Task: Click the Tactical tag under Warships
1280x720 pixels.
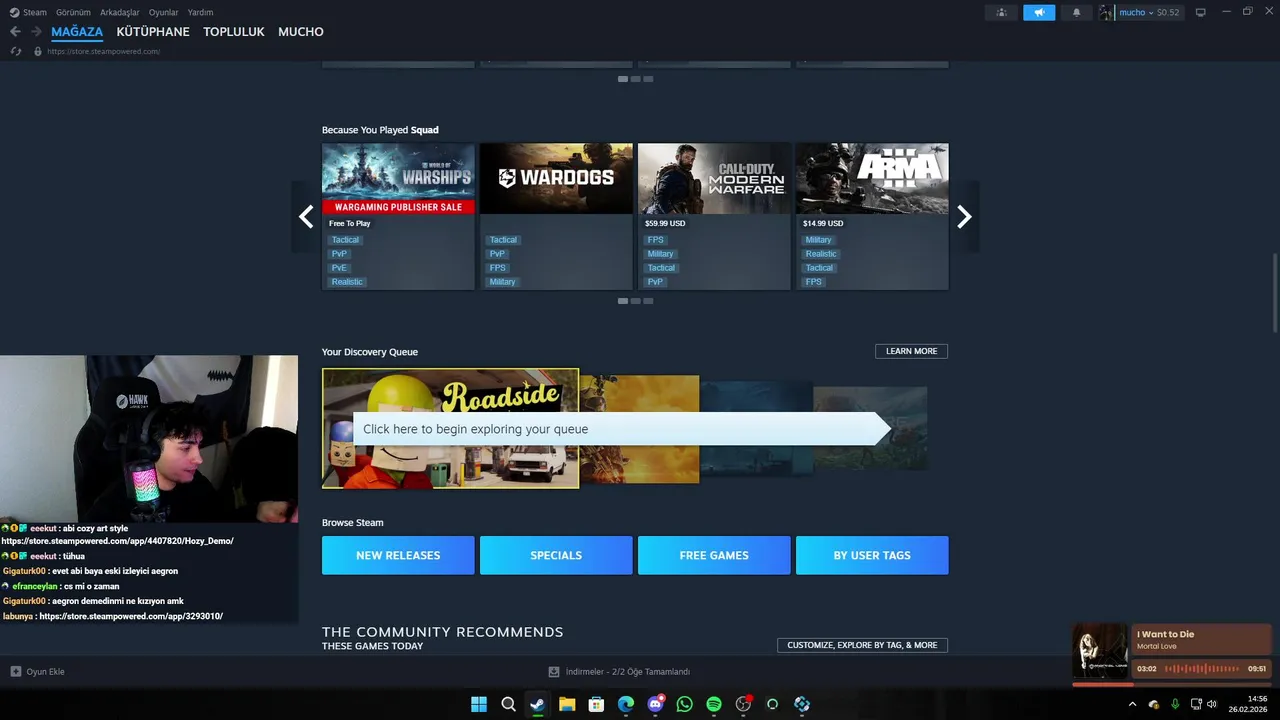Action: (x=345, y=240)
